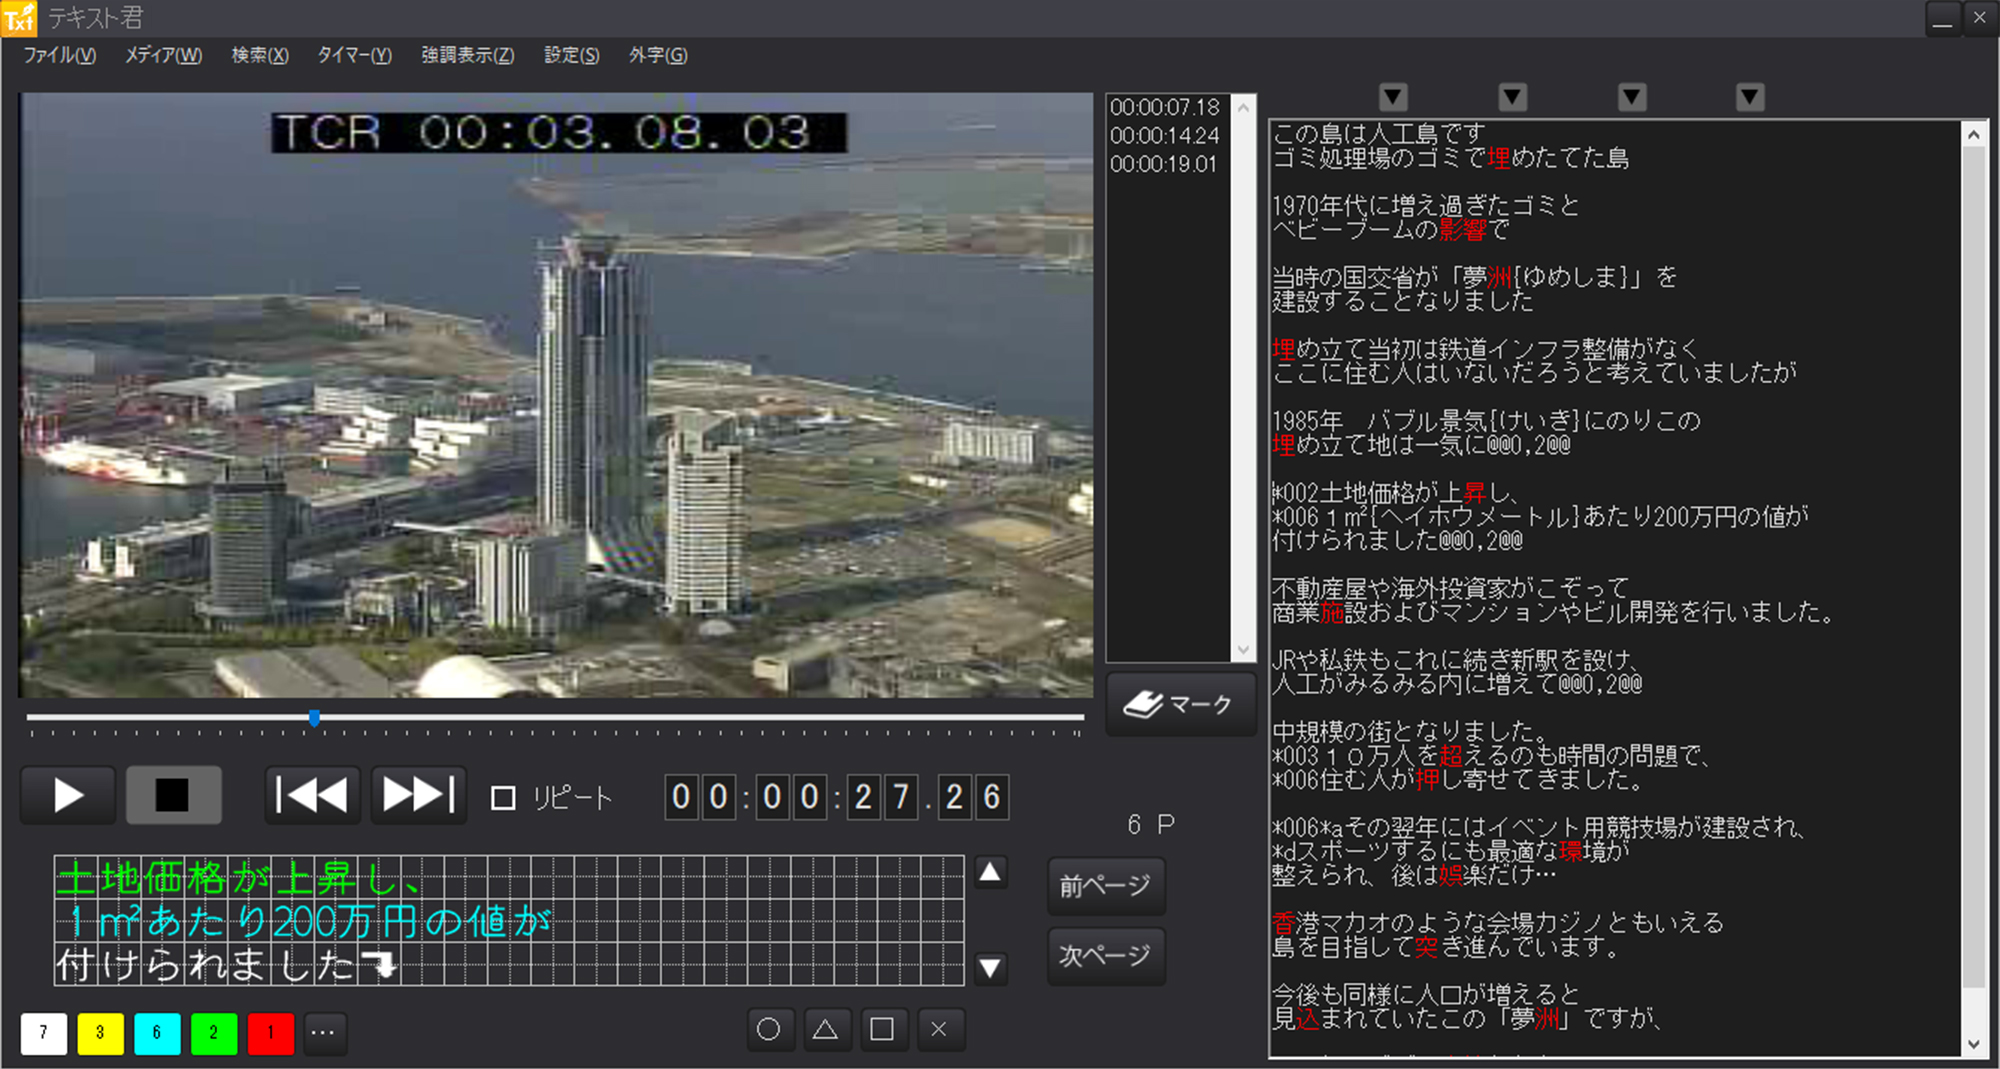Image resolution: width=2000 pixels, height=1069 pixels.
Task: Select the timestamp 00:00:07.18 in the mark list
Action: [1165, 107]
